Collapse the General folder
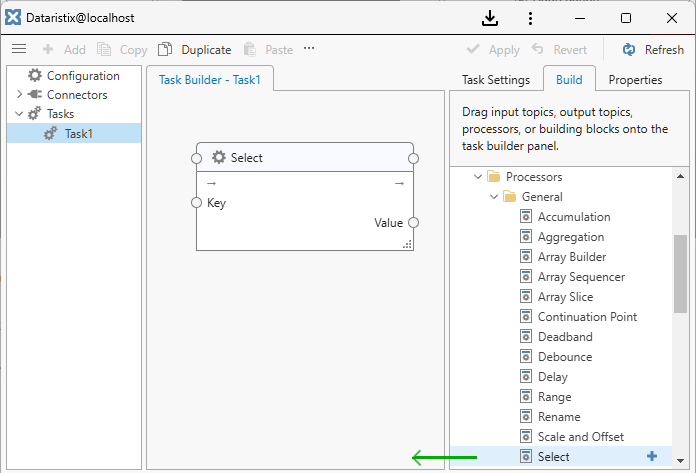 (x=492, y=197)
